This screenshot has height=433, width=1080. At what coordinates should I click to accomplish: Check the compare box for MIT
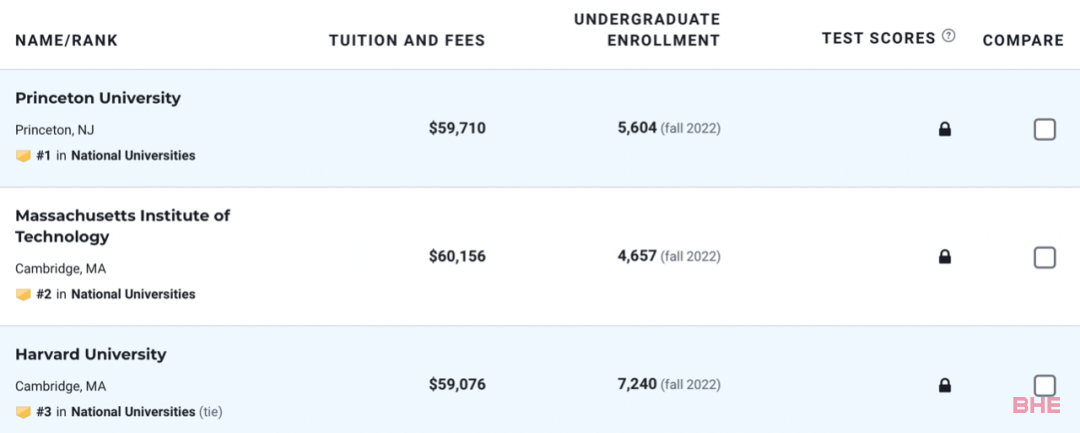(1044, 257)
